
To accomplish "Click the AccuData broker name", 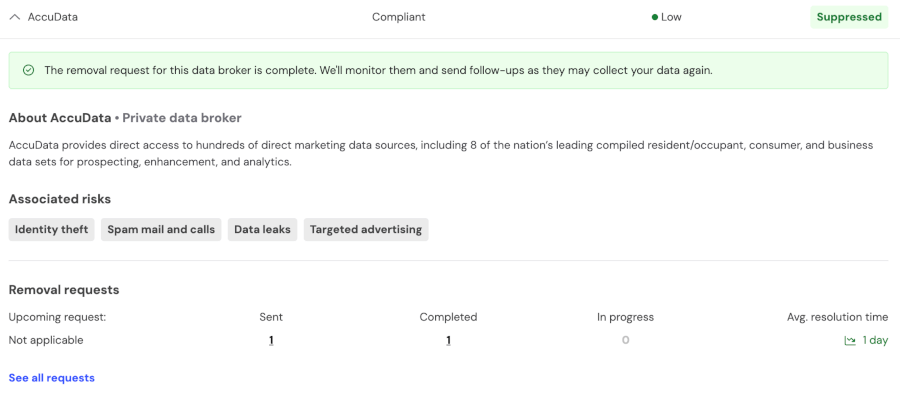I will click(53, 17).
